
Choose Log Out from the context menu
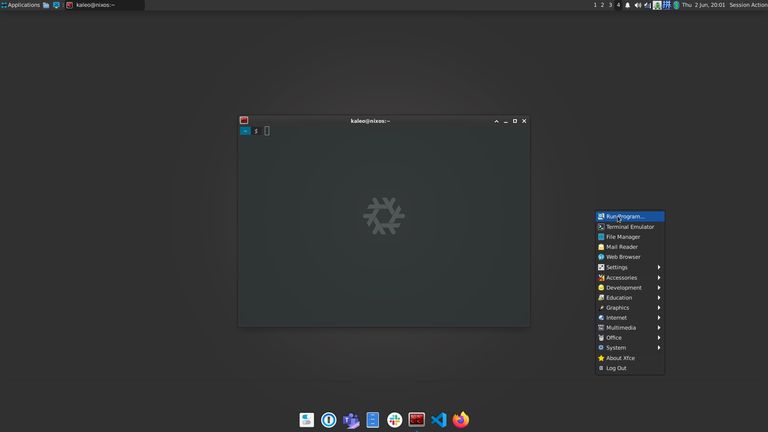click(630, 368)
